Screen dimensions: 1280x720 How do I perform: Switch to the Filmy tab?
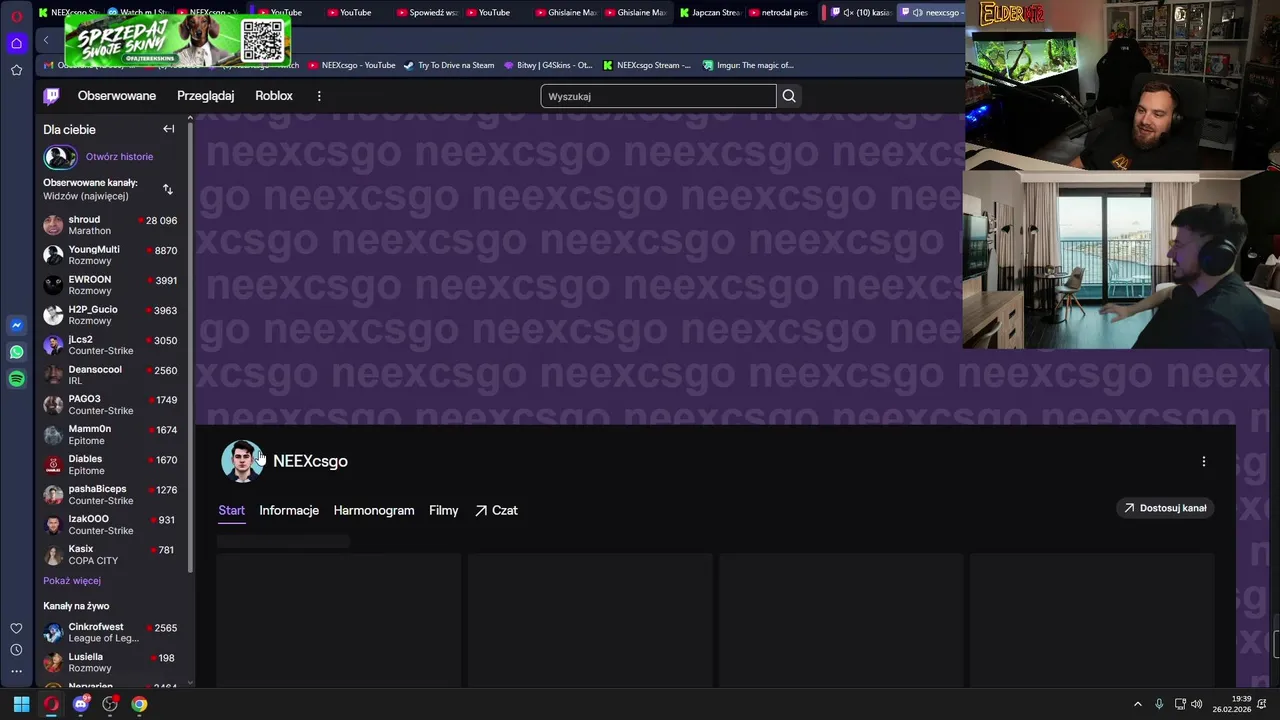tap(444, 510)
